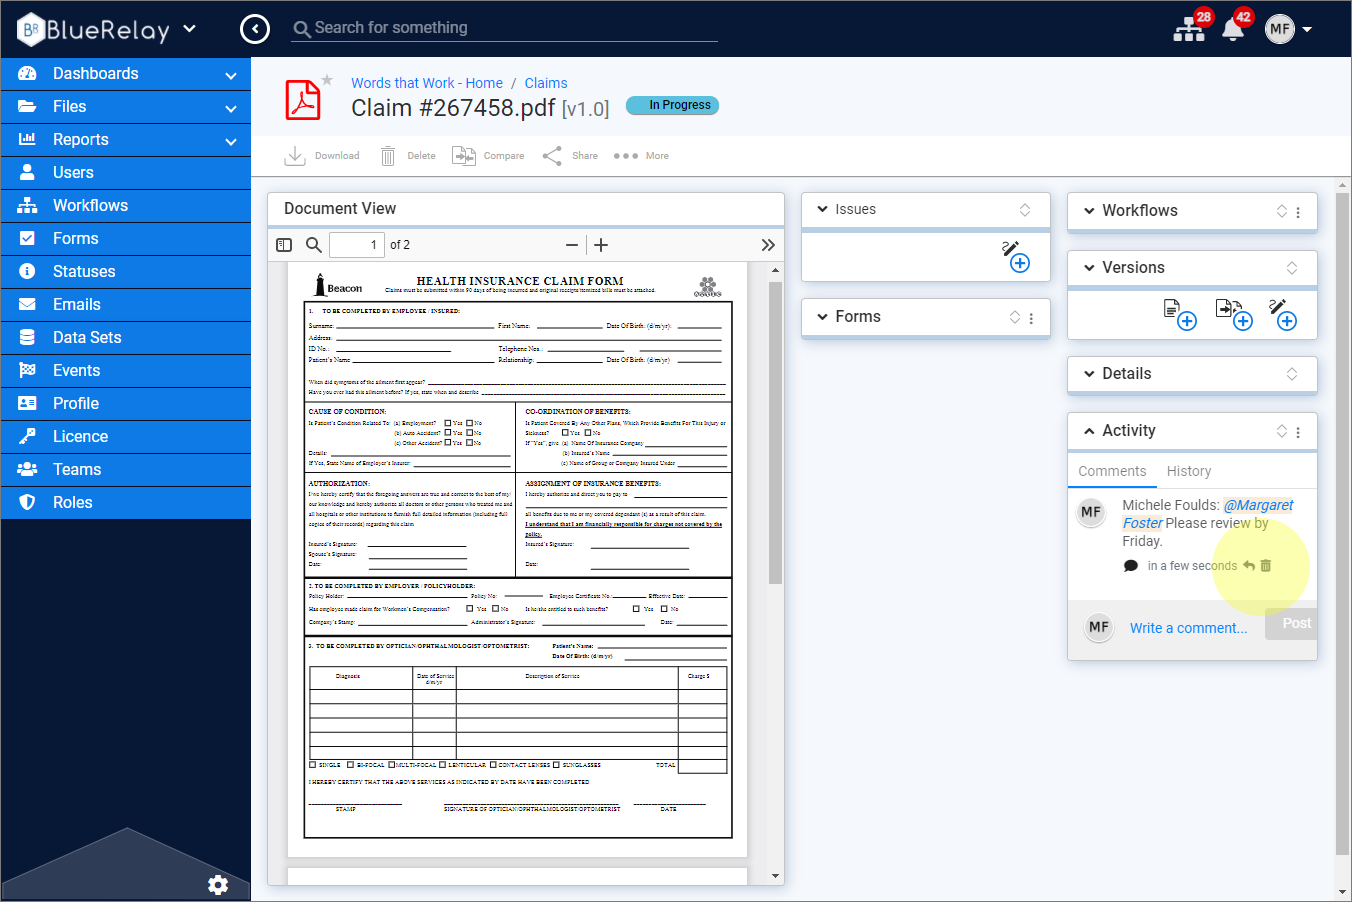Open the More actions menu
This screenshot has width=1352, height=902.
(x=641, y=156)
